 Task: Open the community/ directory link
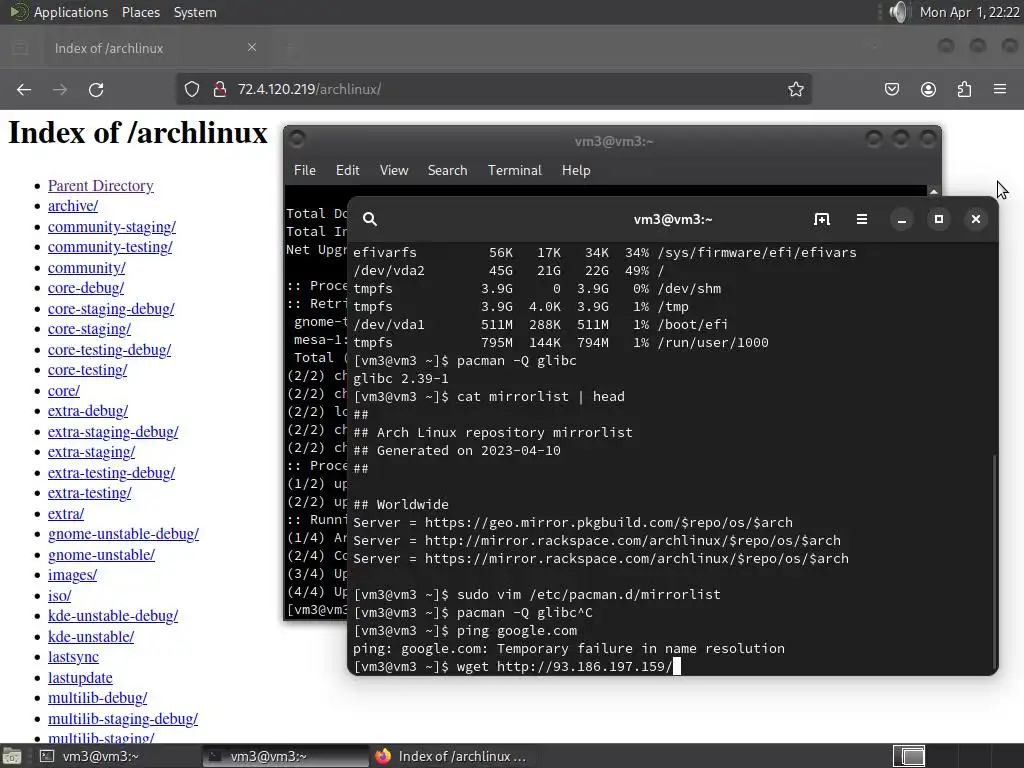click(86, 268)
